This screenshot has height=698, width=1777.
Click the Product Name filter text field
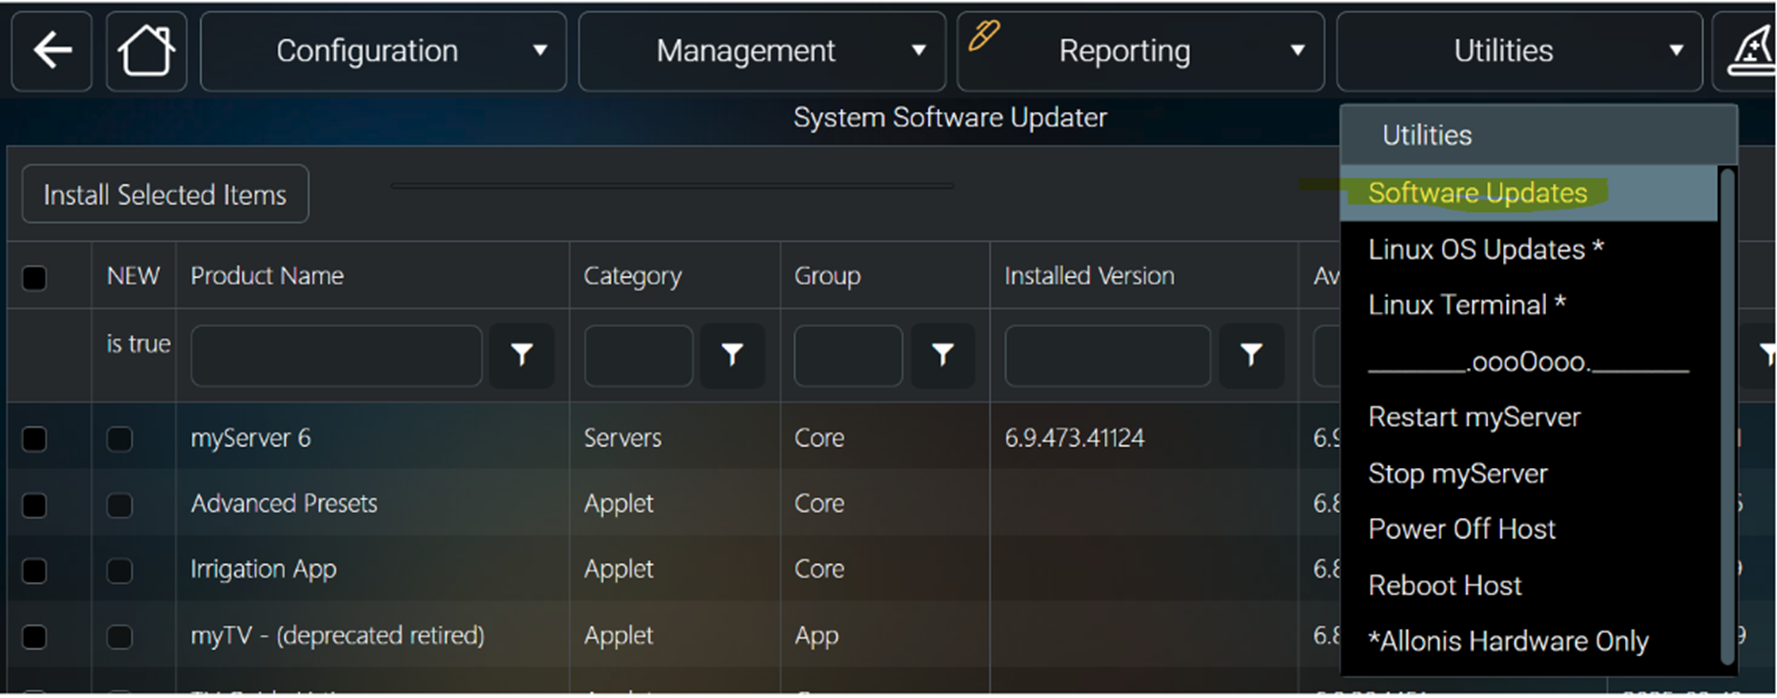pyautogui.click(x=336, y=355)
